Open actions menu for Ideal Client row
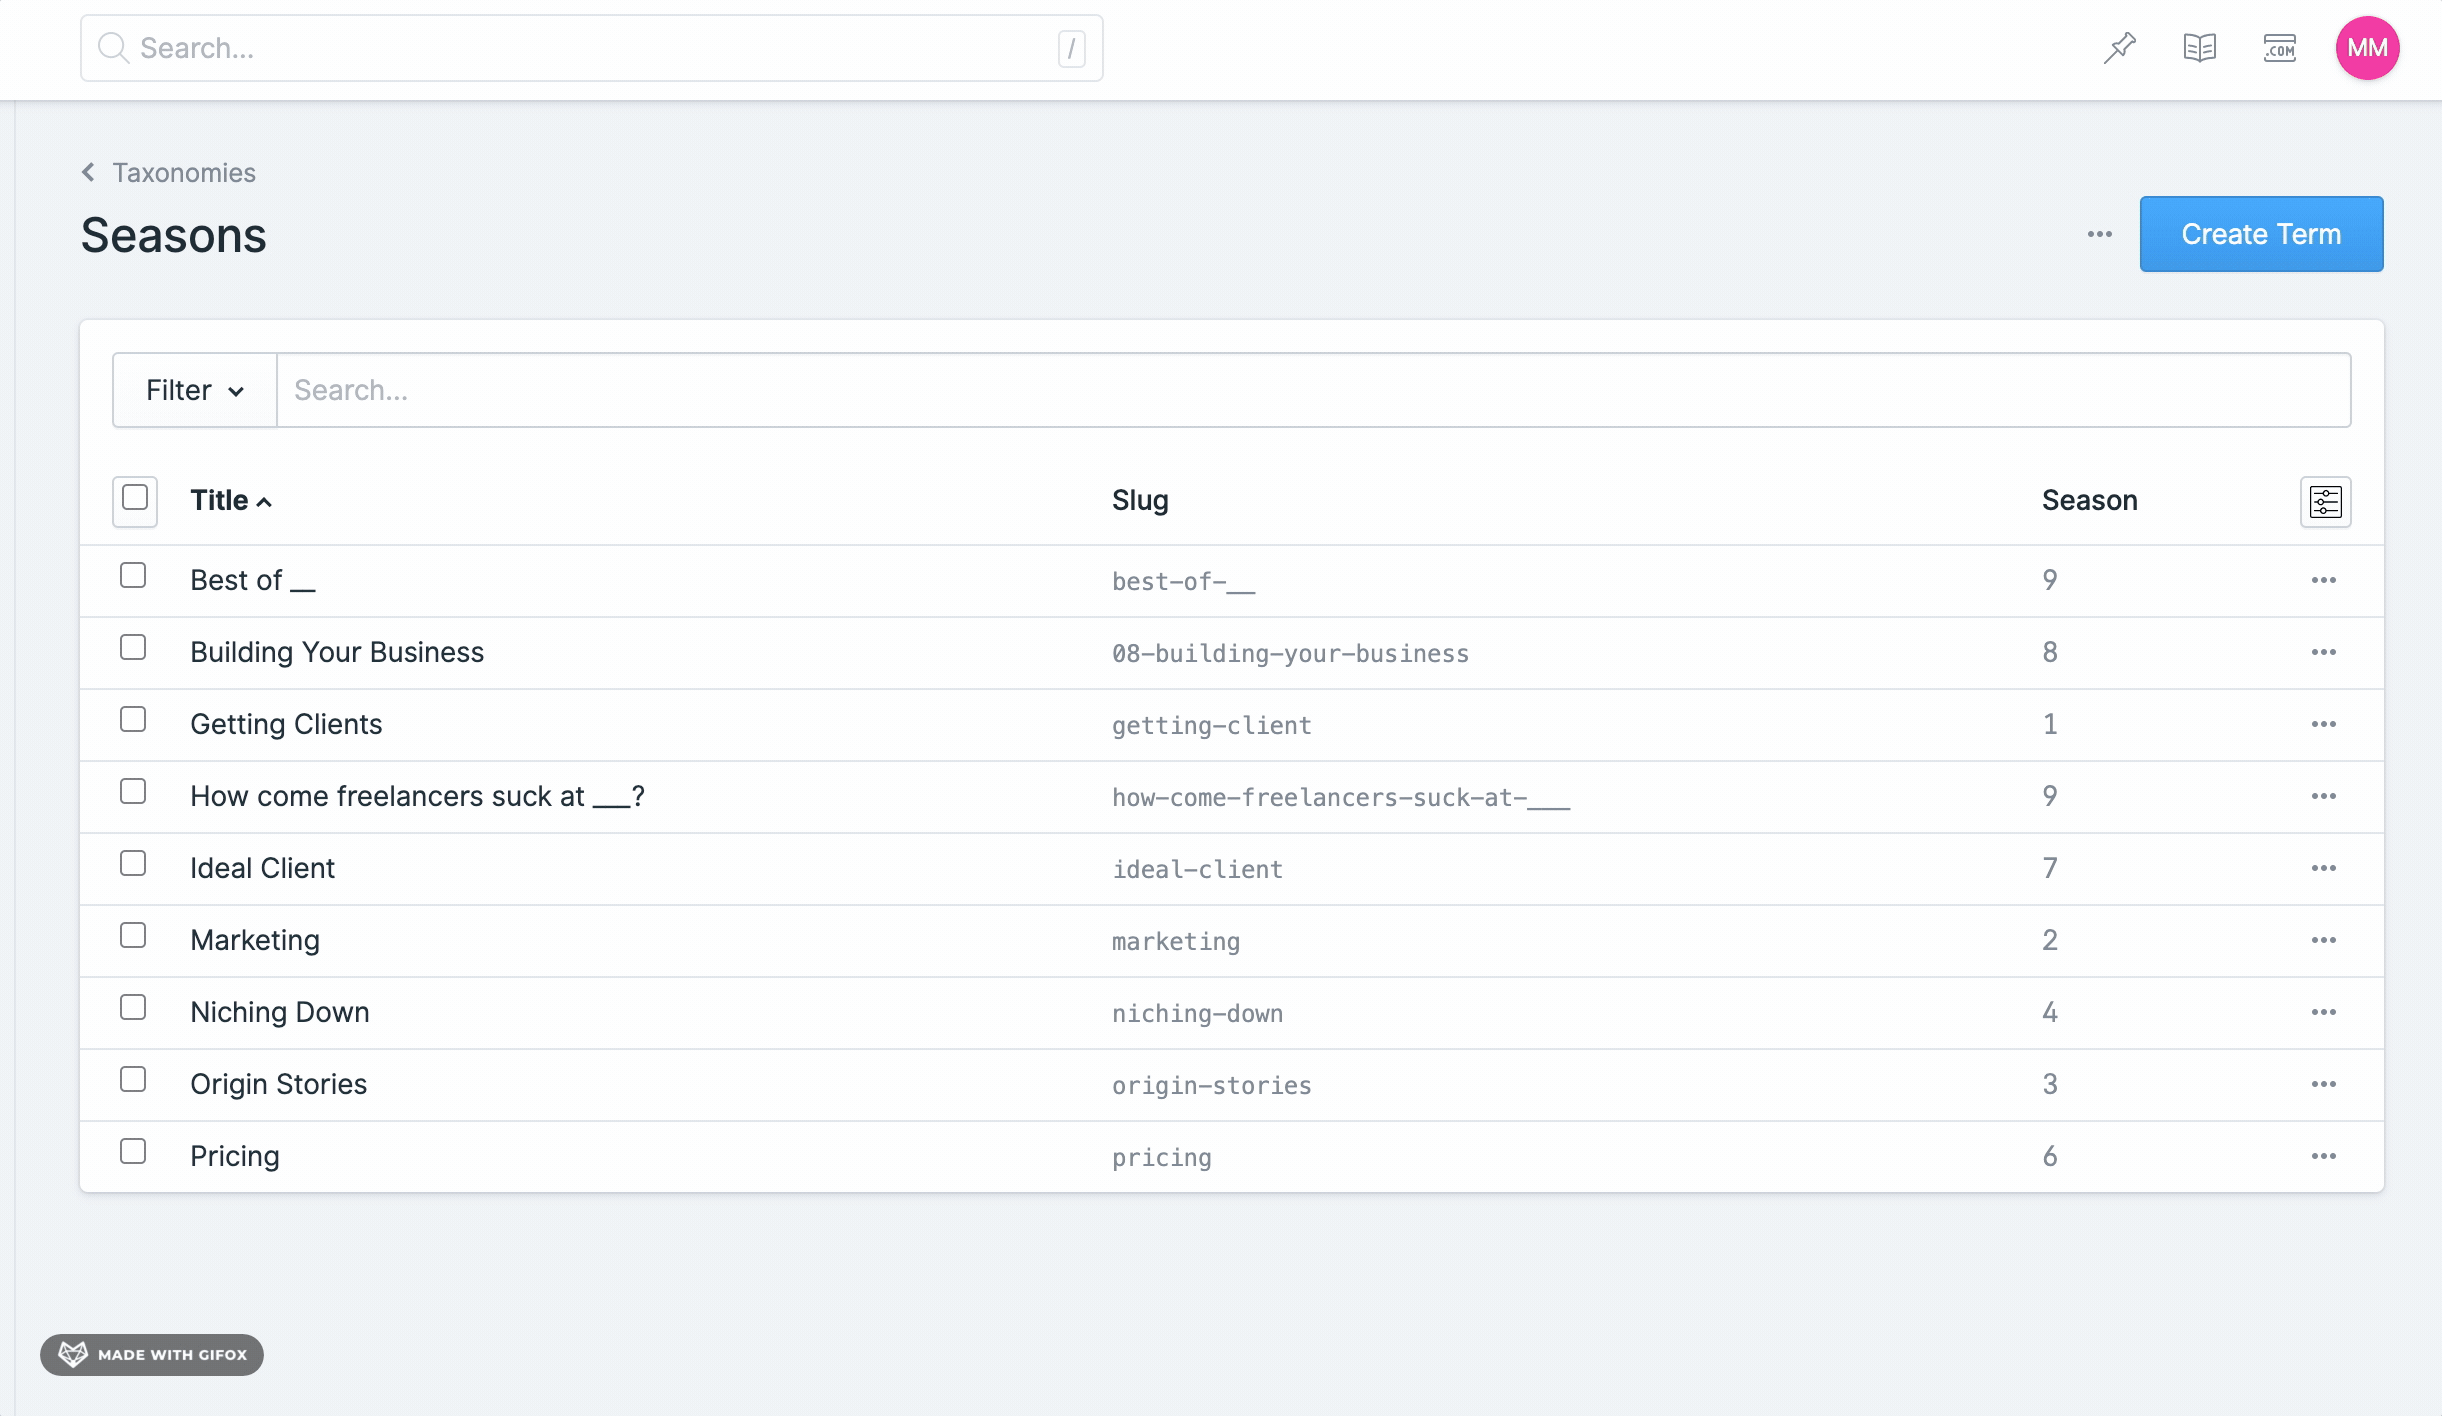This screenshot has height=1416, width=2442. pos(2323,868)
